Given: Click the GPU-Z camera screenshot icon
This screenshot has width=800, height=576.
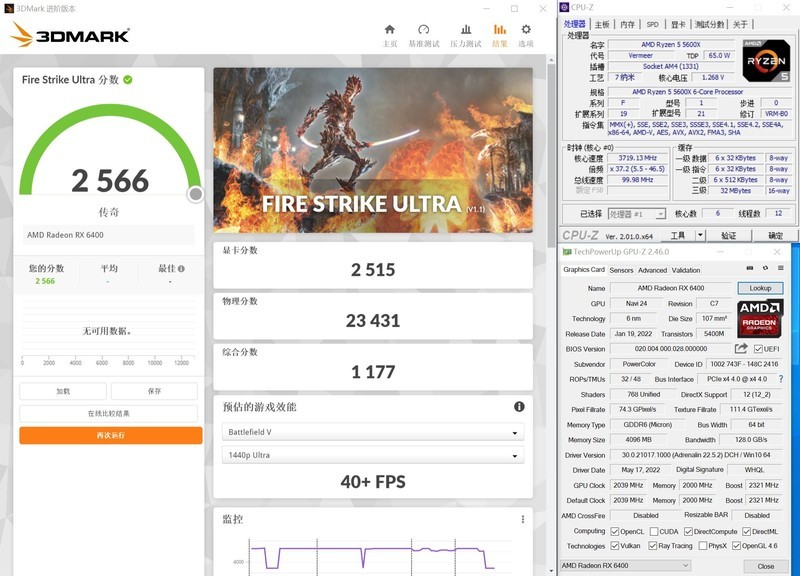Looking at the screenshot, I should click(749, 270).
